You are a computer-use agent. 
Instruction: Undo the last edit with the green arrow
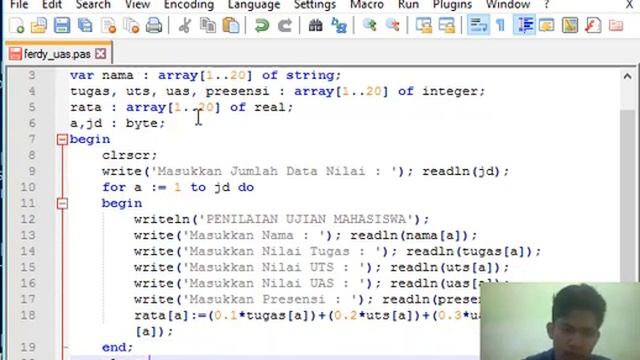coord(262,25)
